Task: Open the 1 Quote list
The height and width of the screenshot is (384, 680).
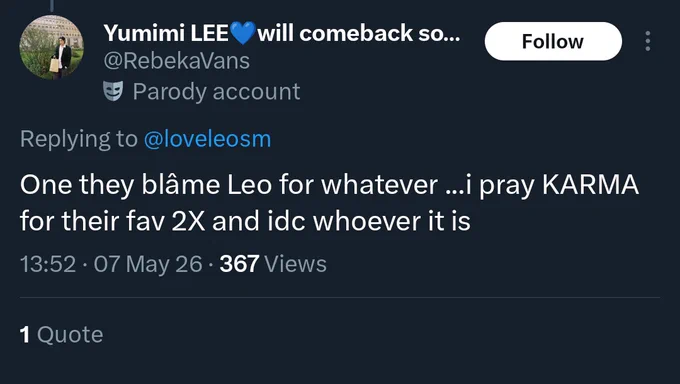Action: 62,335
